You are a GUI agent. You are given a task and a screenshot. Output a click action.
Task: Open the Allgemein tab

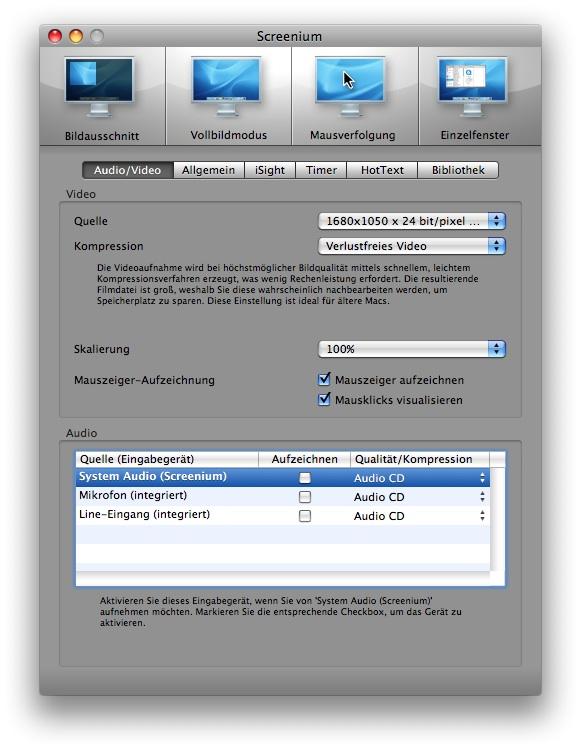[208, 170]
